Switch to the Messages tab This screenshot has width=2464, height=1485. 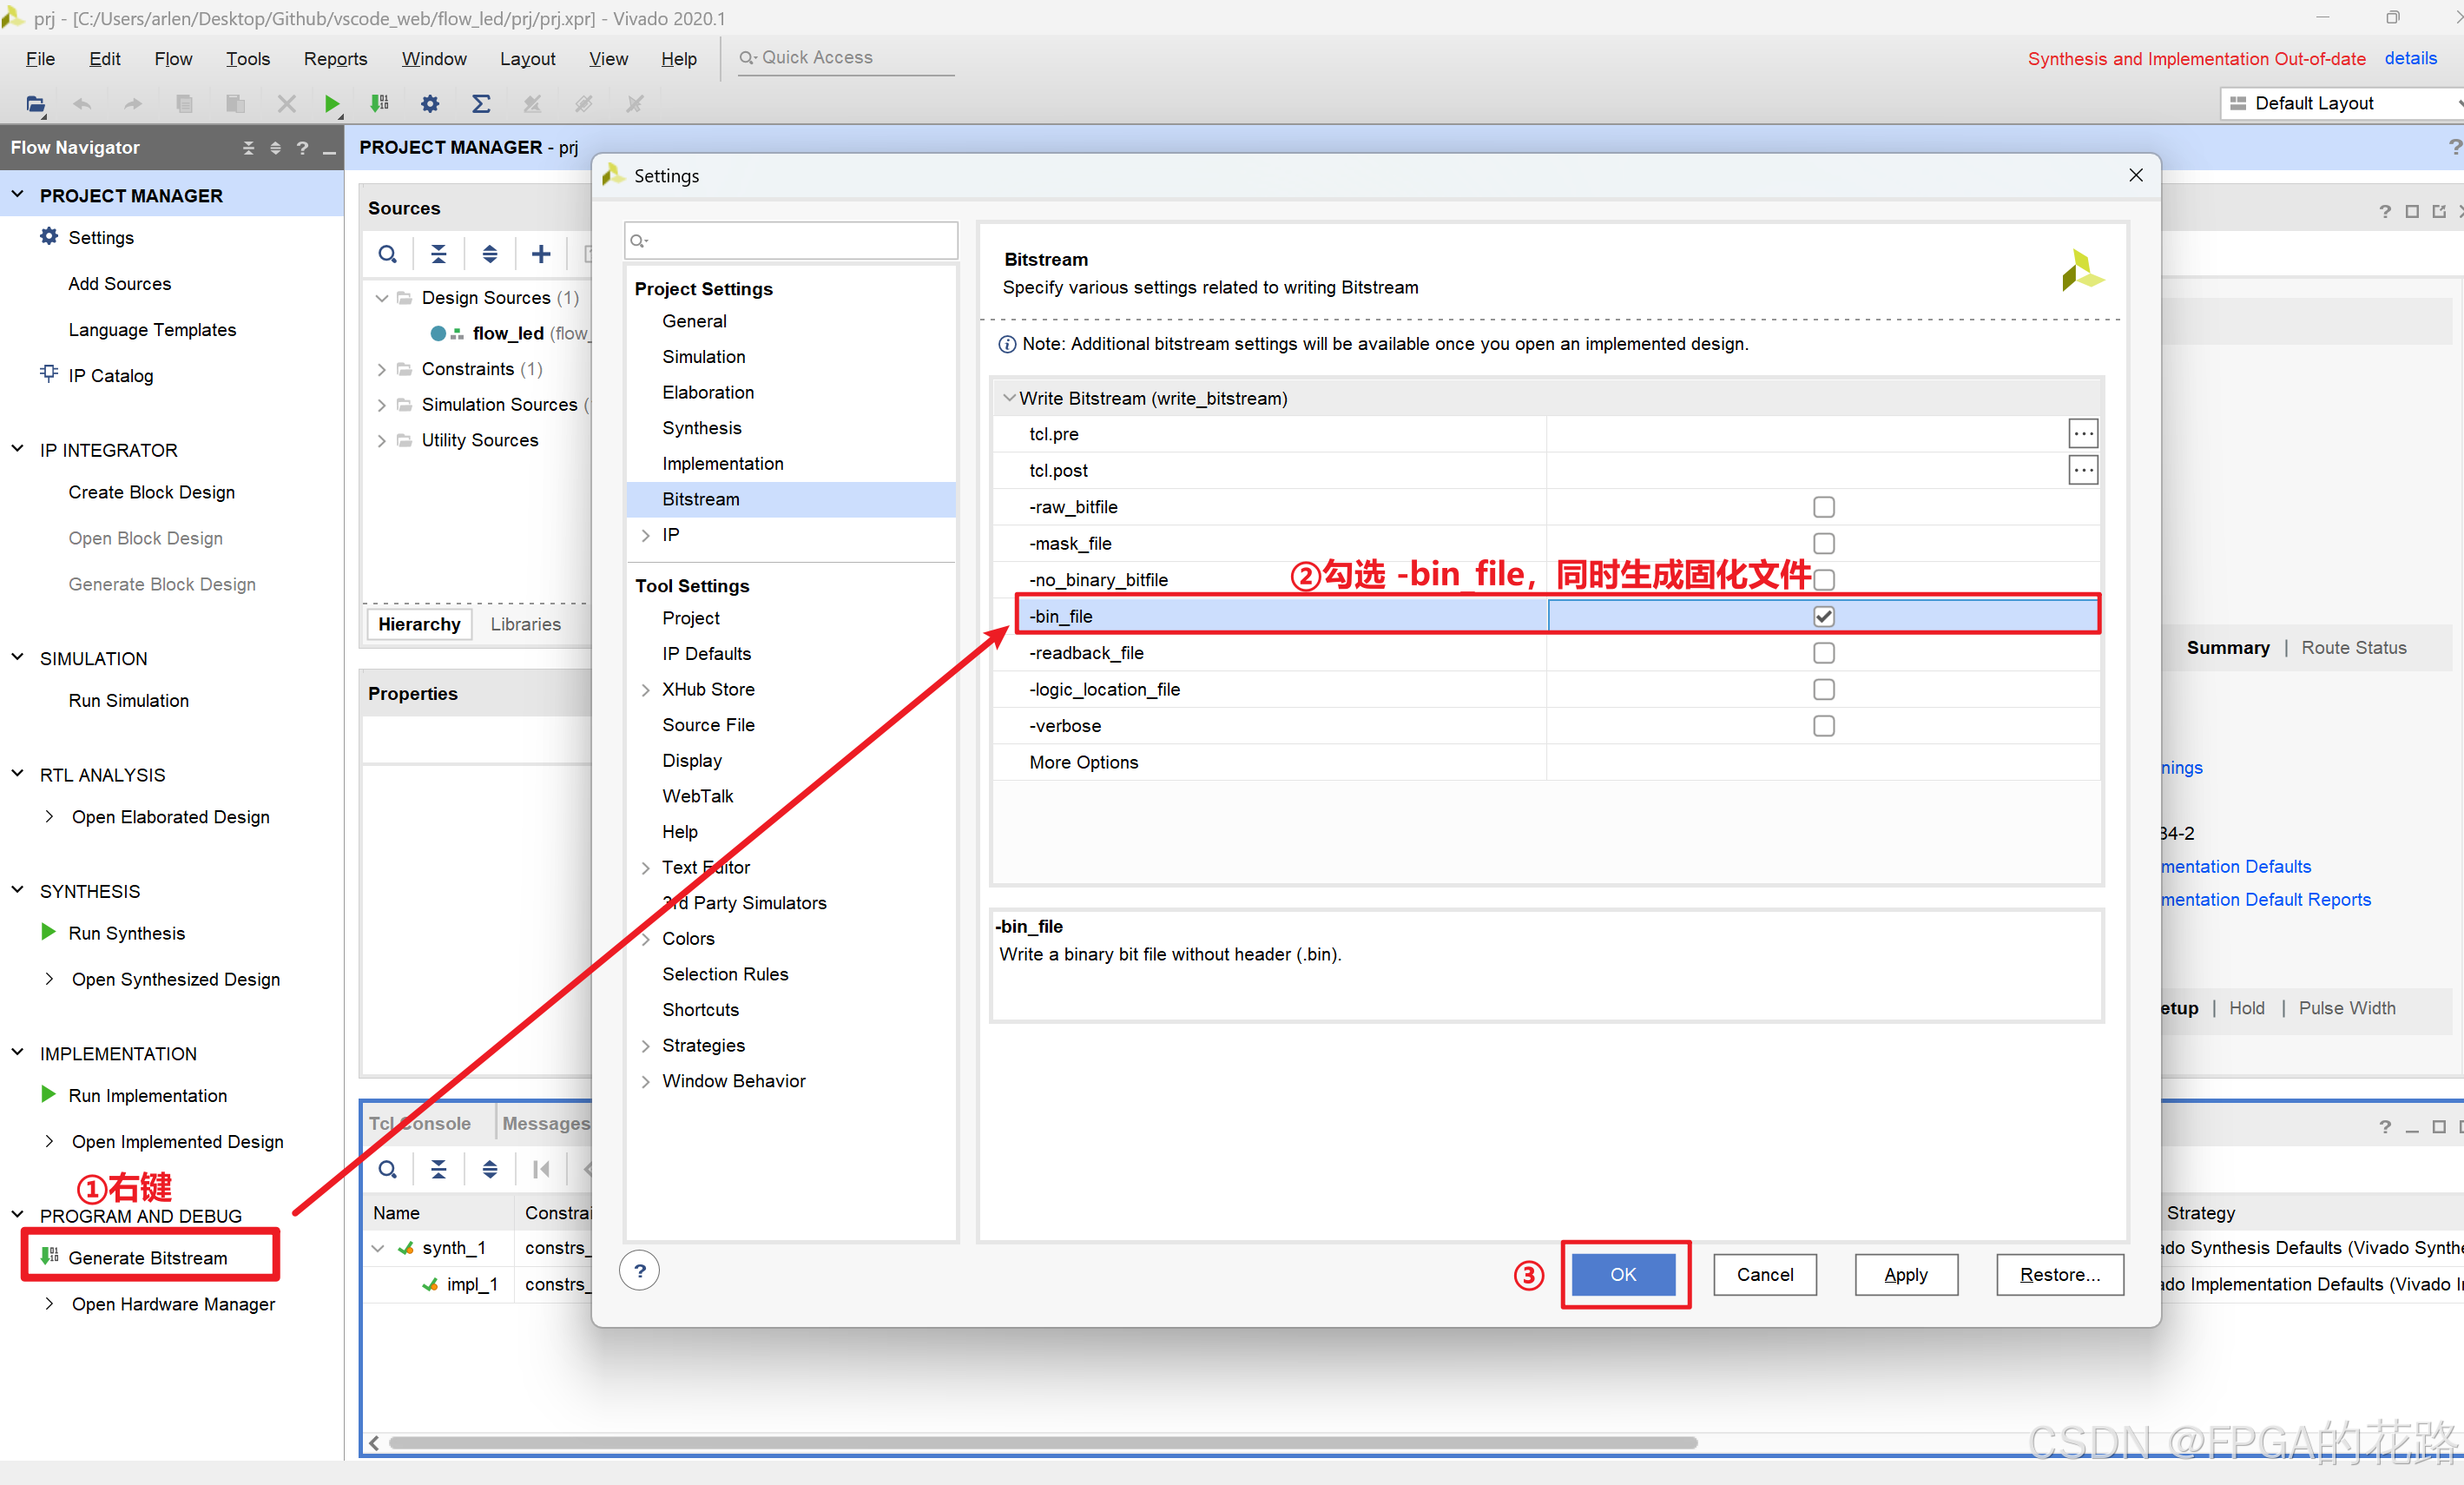545,1123
